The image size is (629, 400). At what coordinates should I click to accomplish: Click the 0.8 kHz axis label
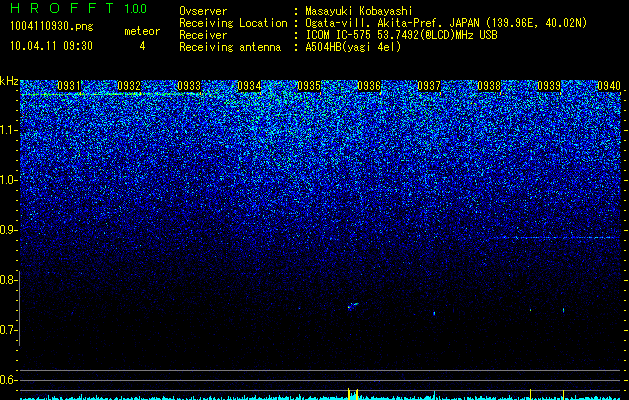pos(8,280)
